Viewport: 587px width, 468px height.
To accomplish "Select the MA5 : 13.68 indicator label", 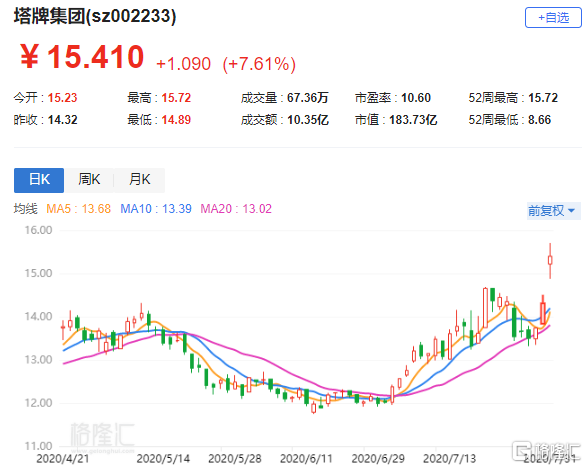I will tap(78, 209).
